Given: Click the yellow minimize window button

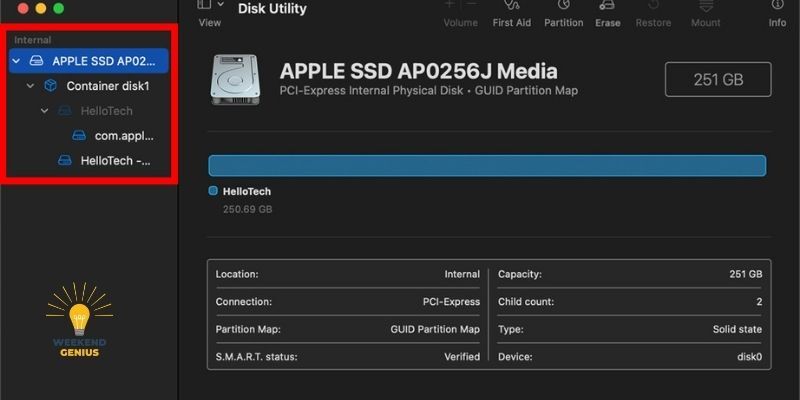Looking at the screenshot, I should click(41, 8).
